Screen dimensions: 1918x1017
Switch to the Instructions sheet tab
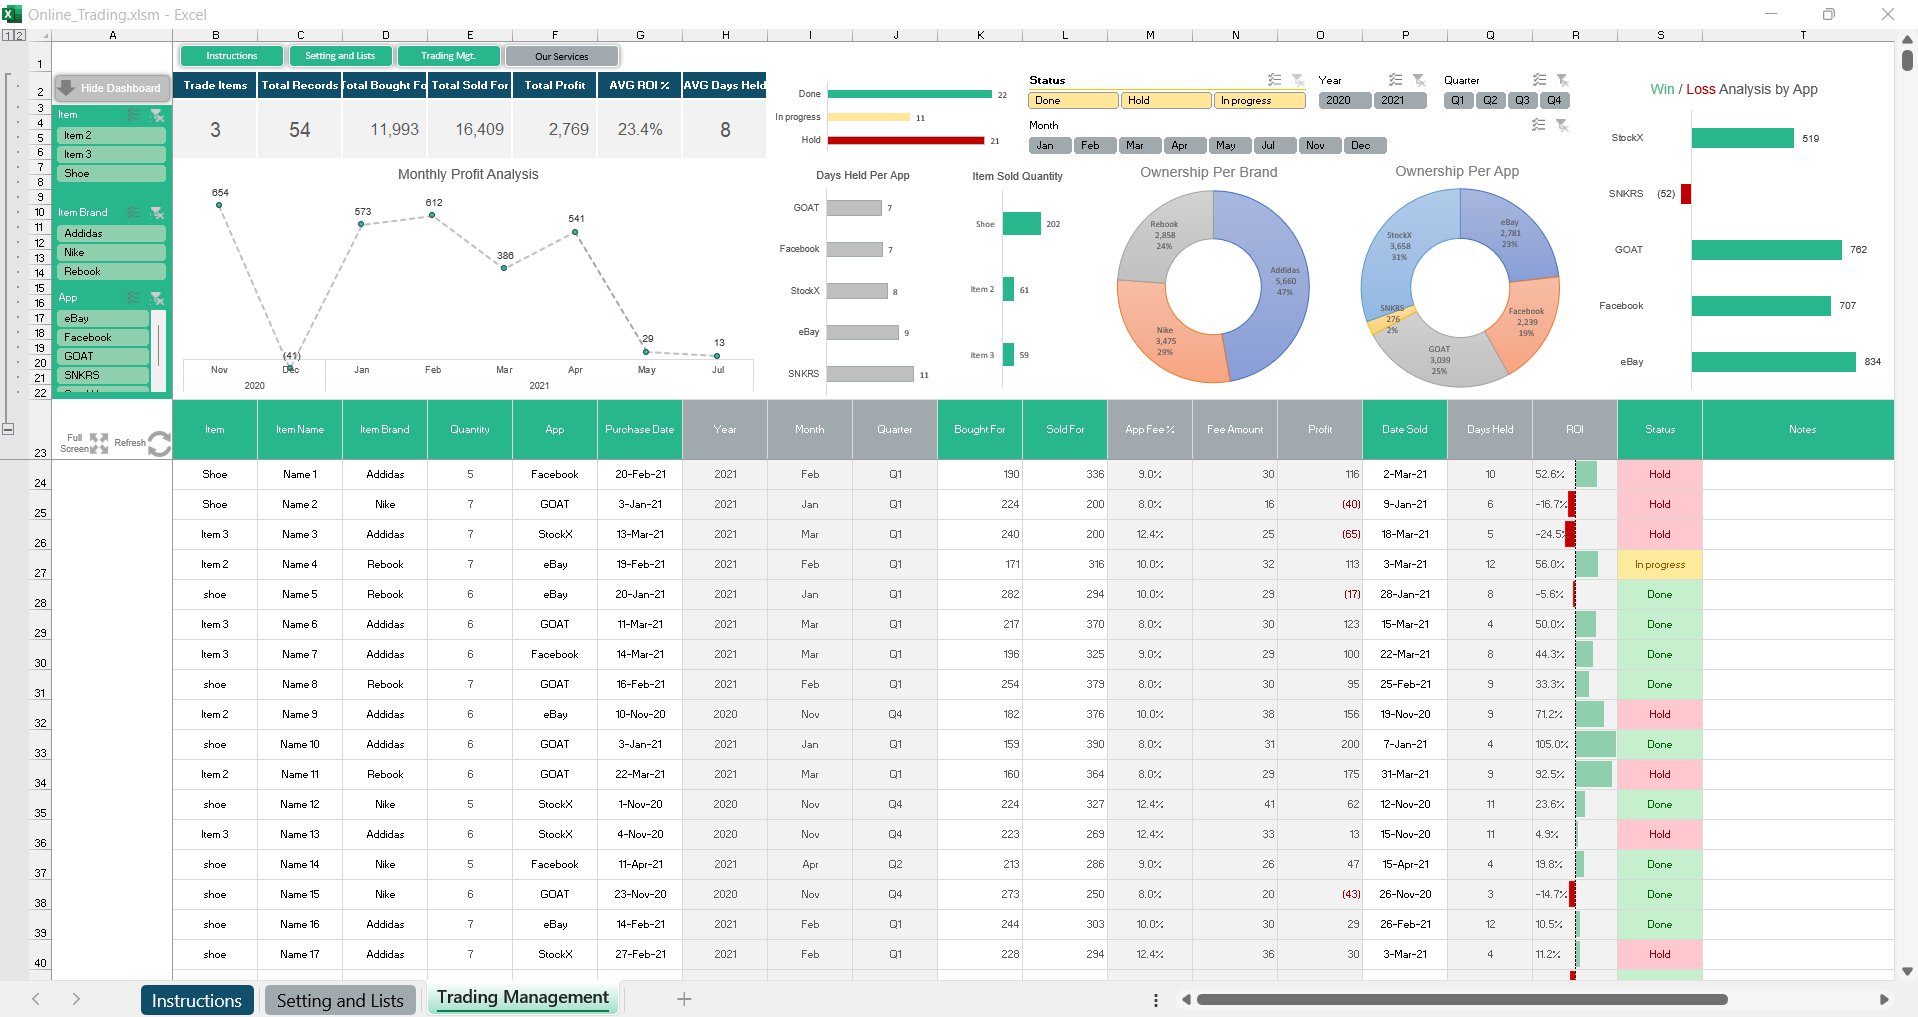click(x=197, y=1000)
